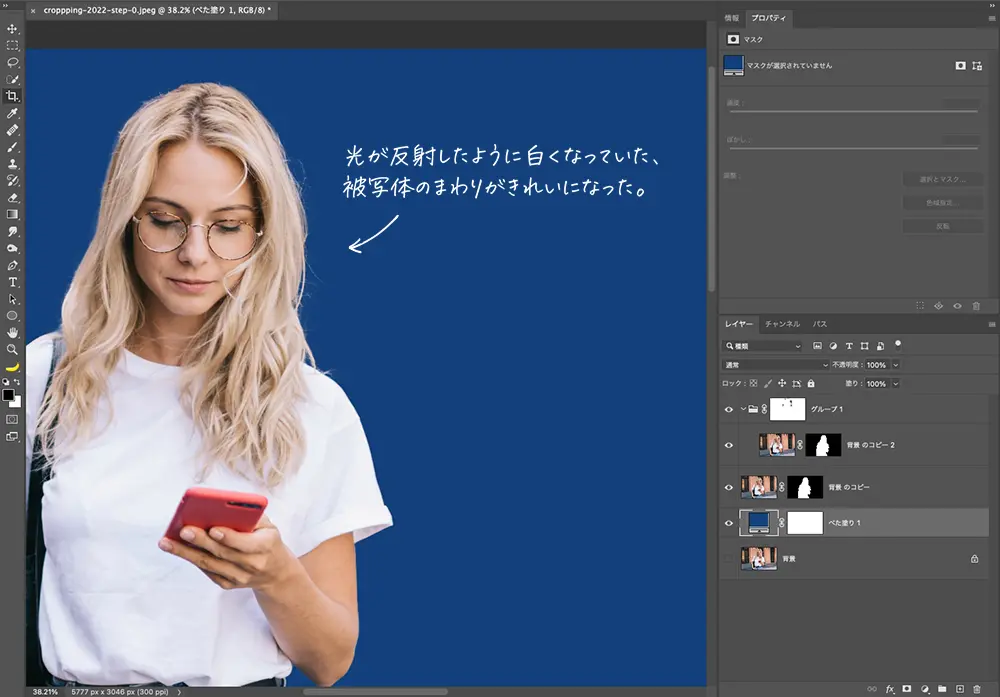
Task: Select the Move tool
Action: (13, 31)
